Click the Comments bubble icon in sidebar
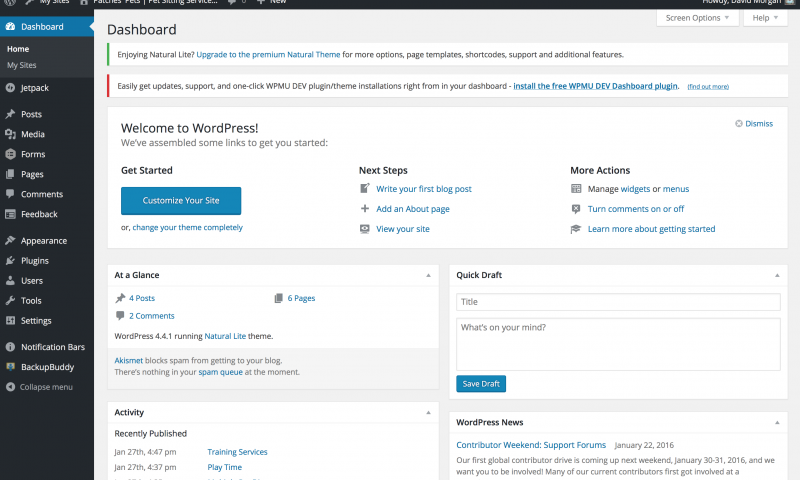800x480 pixels. click(10, 194)
